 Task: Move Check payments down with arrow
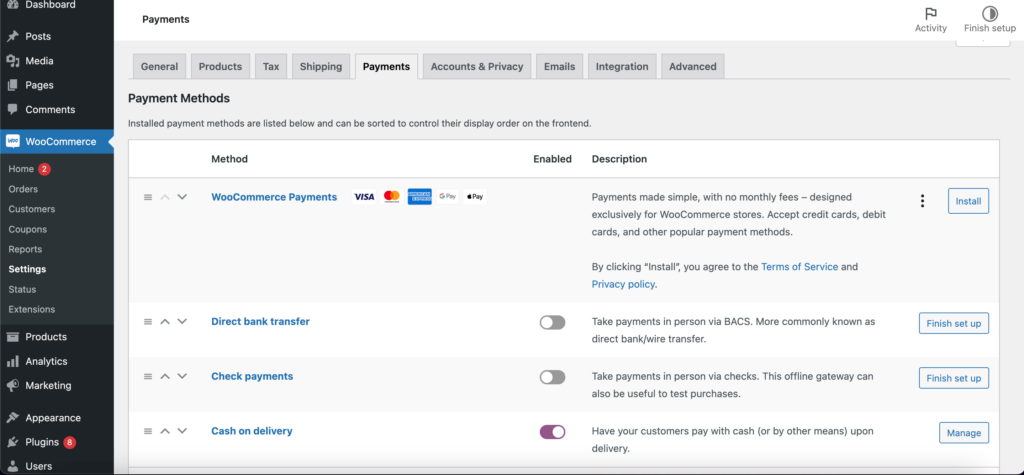coord(182,376)
